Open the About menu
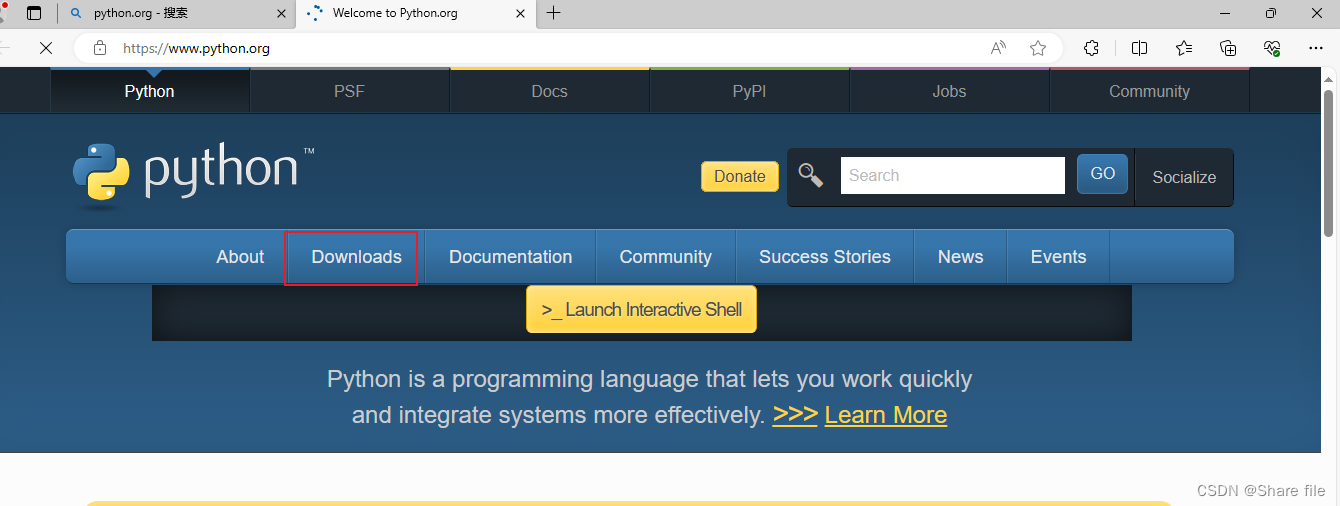The image size is (1340, 506). (x=240, y=257)
